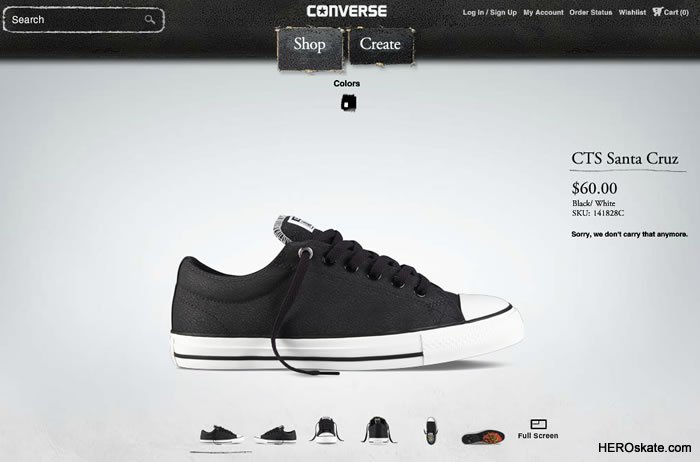The image size is (700, 462).
Task: Check Order Status link
Action: (591, 12)
